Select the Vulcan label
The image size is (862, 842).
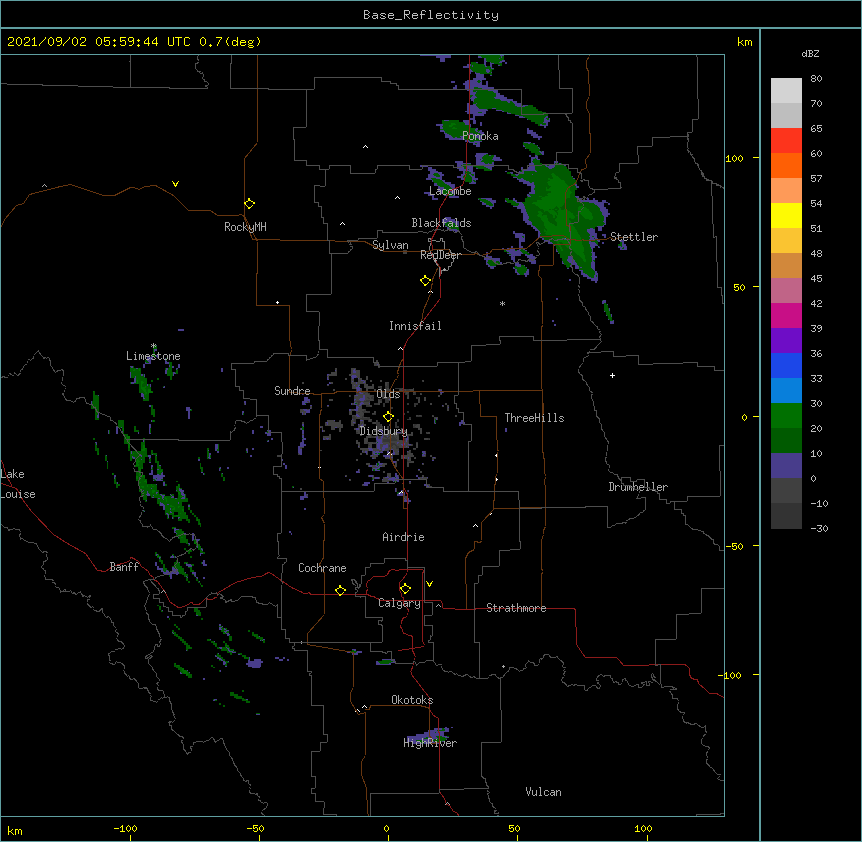pos(543,792)
